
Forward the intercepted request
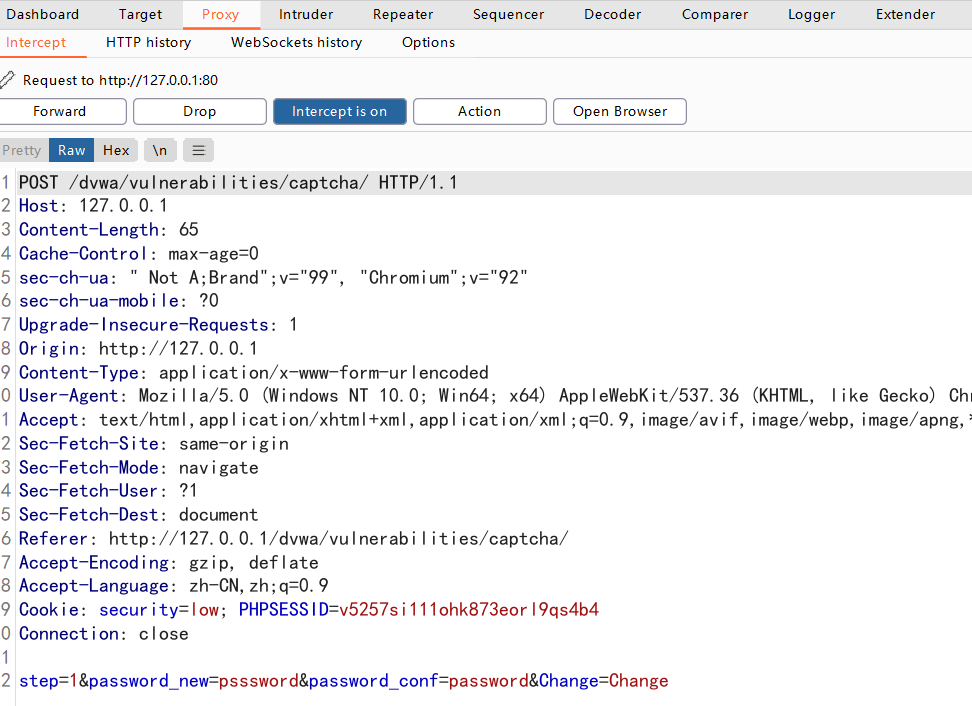(x=63, y=111)
